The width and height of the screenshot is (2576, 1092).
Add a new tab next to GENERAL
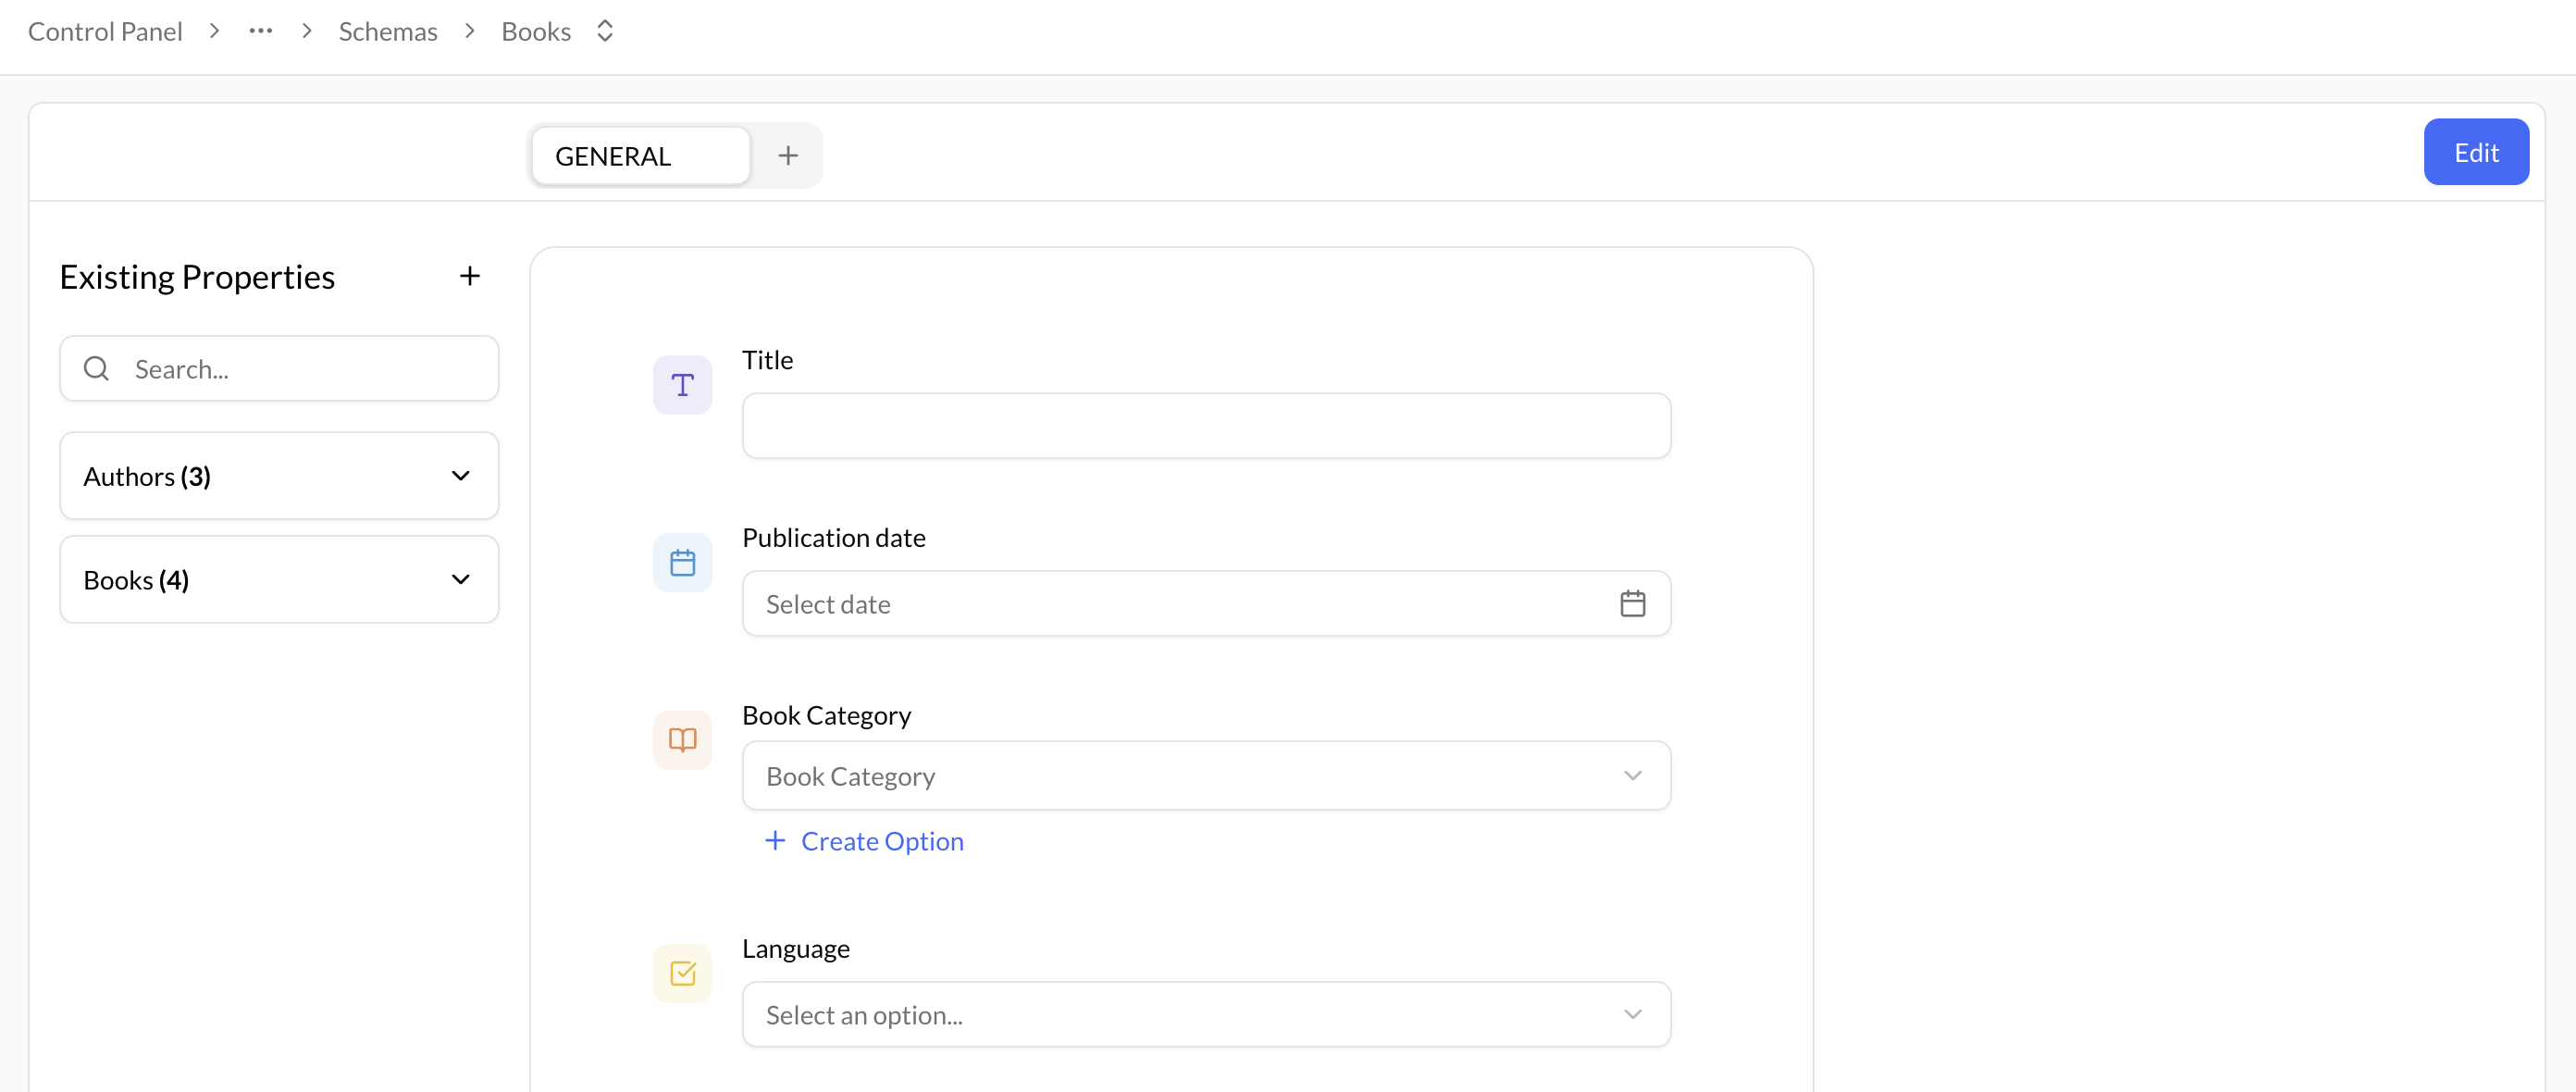point(788,156)
